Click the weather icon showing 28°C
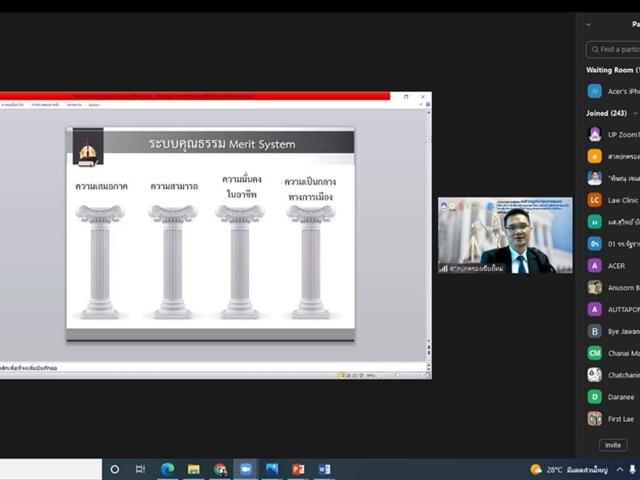 pos(536,469)
